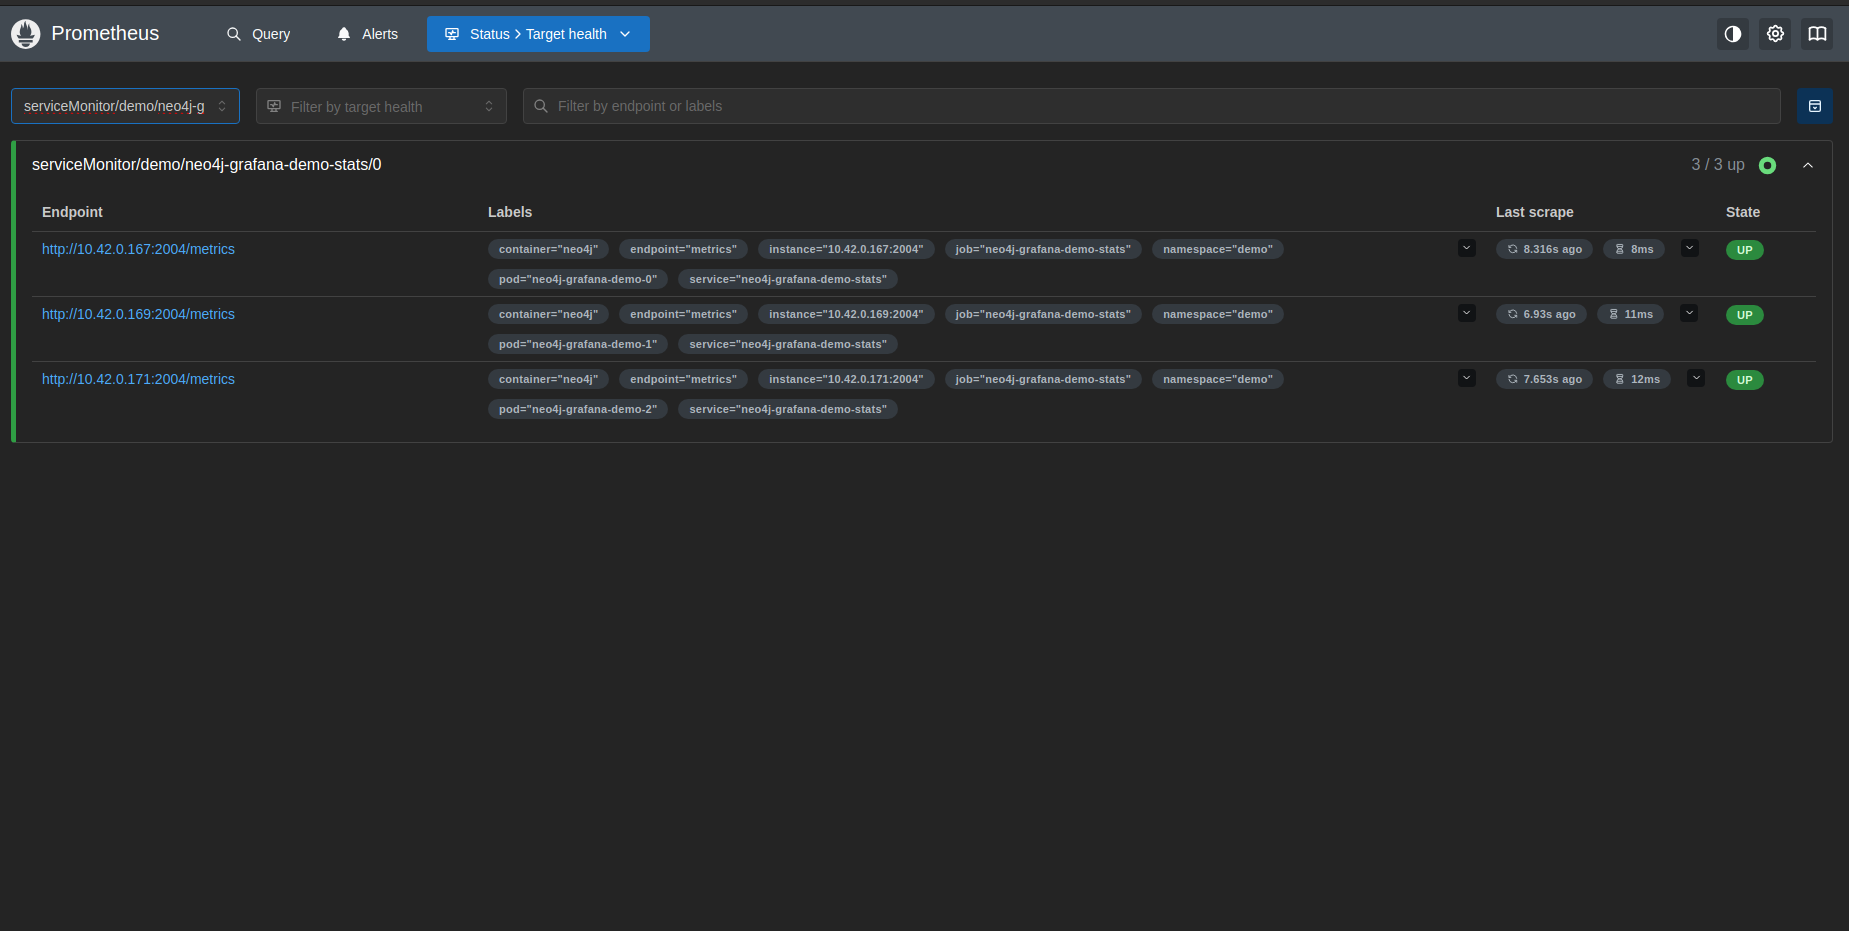
Task: Open the Status > Target health menu
Action: [x=538, y=34]
